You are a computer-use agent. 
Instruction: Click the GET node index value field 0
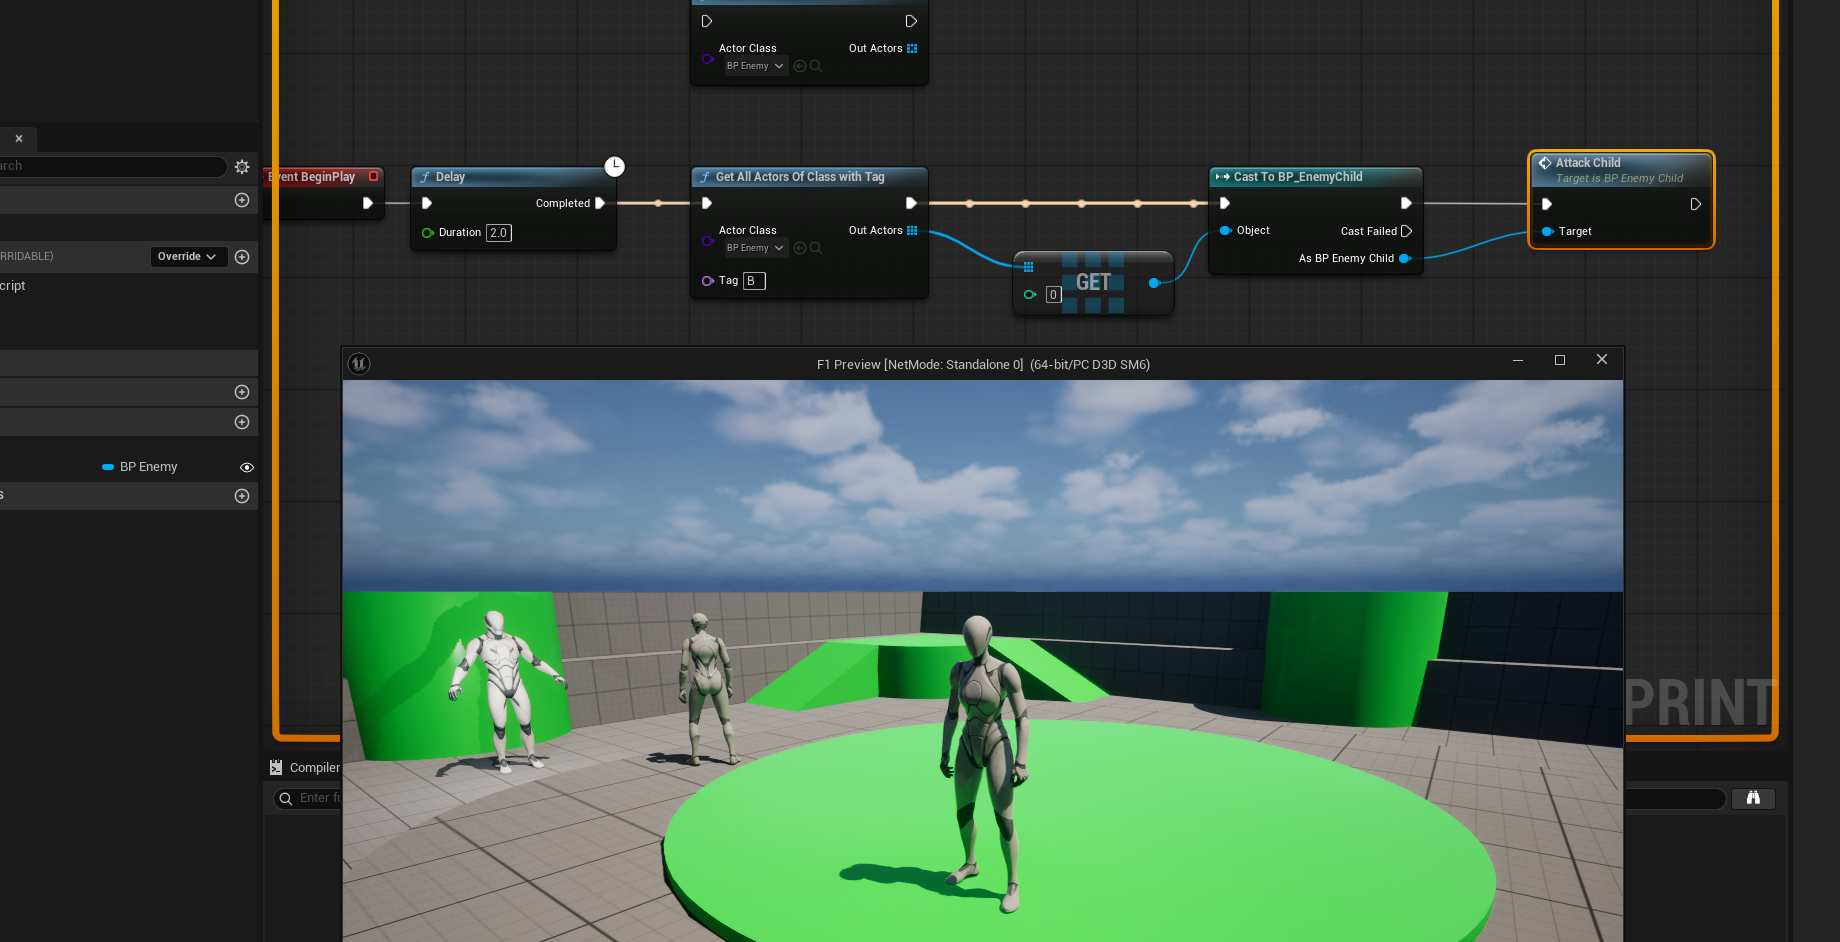1053,295
